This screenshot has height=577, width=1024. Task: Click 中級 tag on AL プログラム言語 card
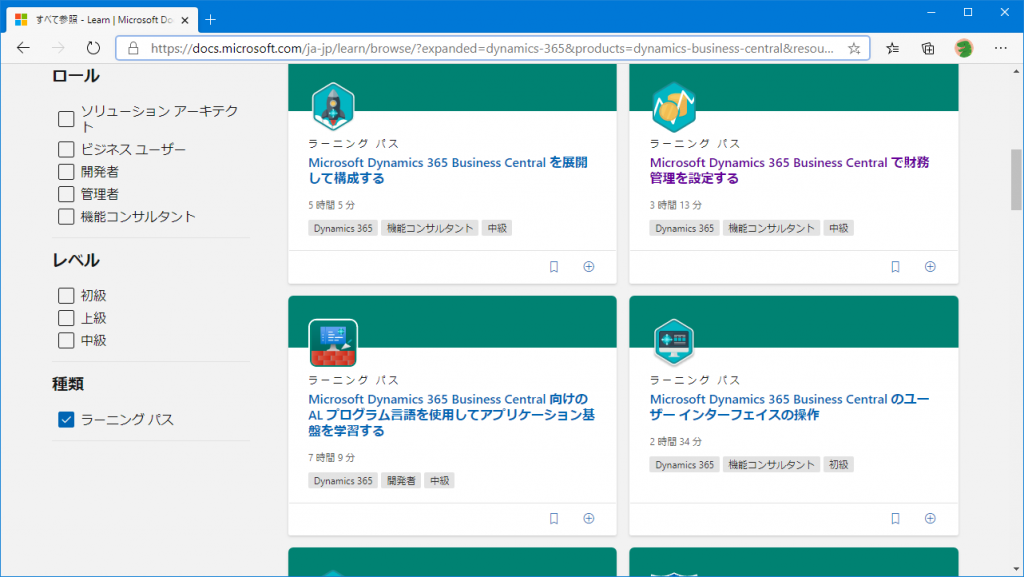440,481
